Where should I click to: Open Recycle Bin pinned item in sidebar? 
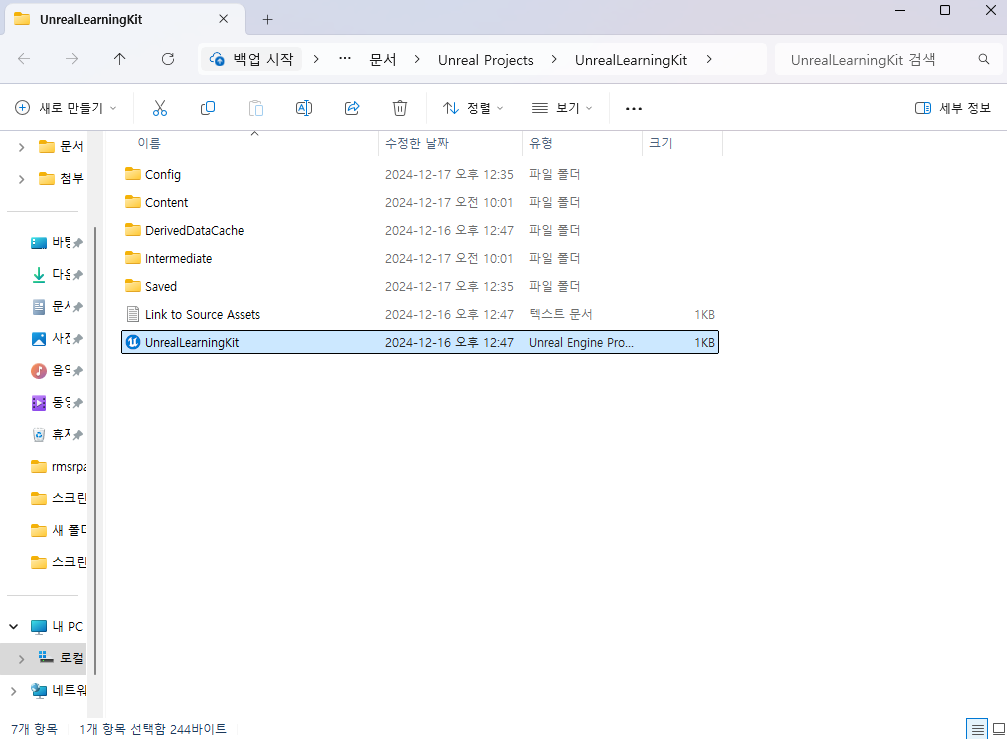point(57,435)
